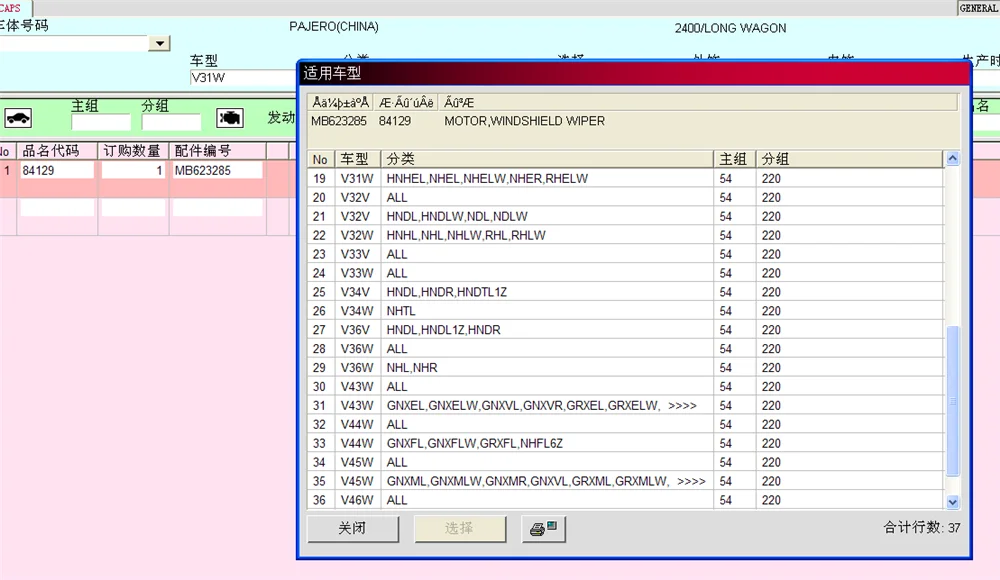The height and width of the screenshot is (580, 1000).
Task: Select row 36 V46W ALL
Action: pos(625,500)
